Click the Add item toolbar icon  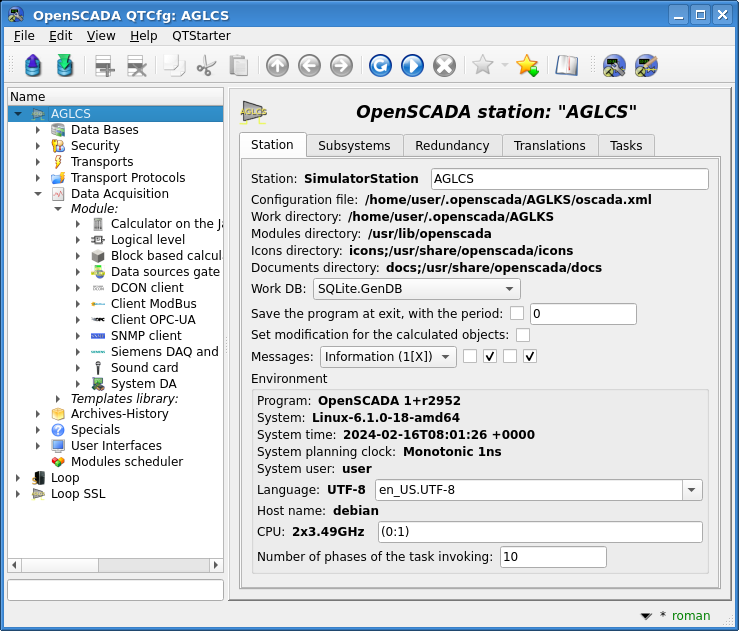tap(105, 66)
